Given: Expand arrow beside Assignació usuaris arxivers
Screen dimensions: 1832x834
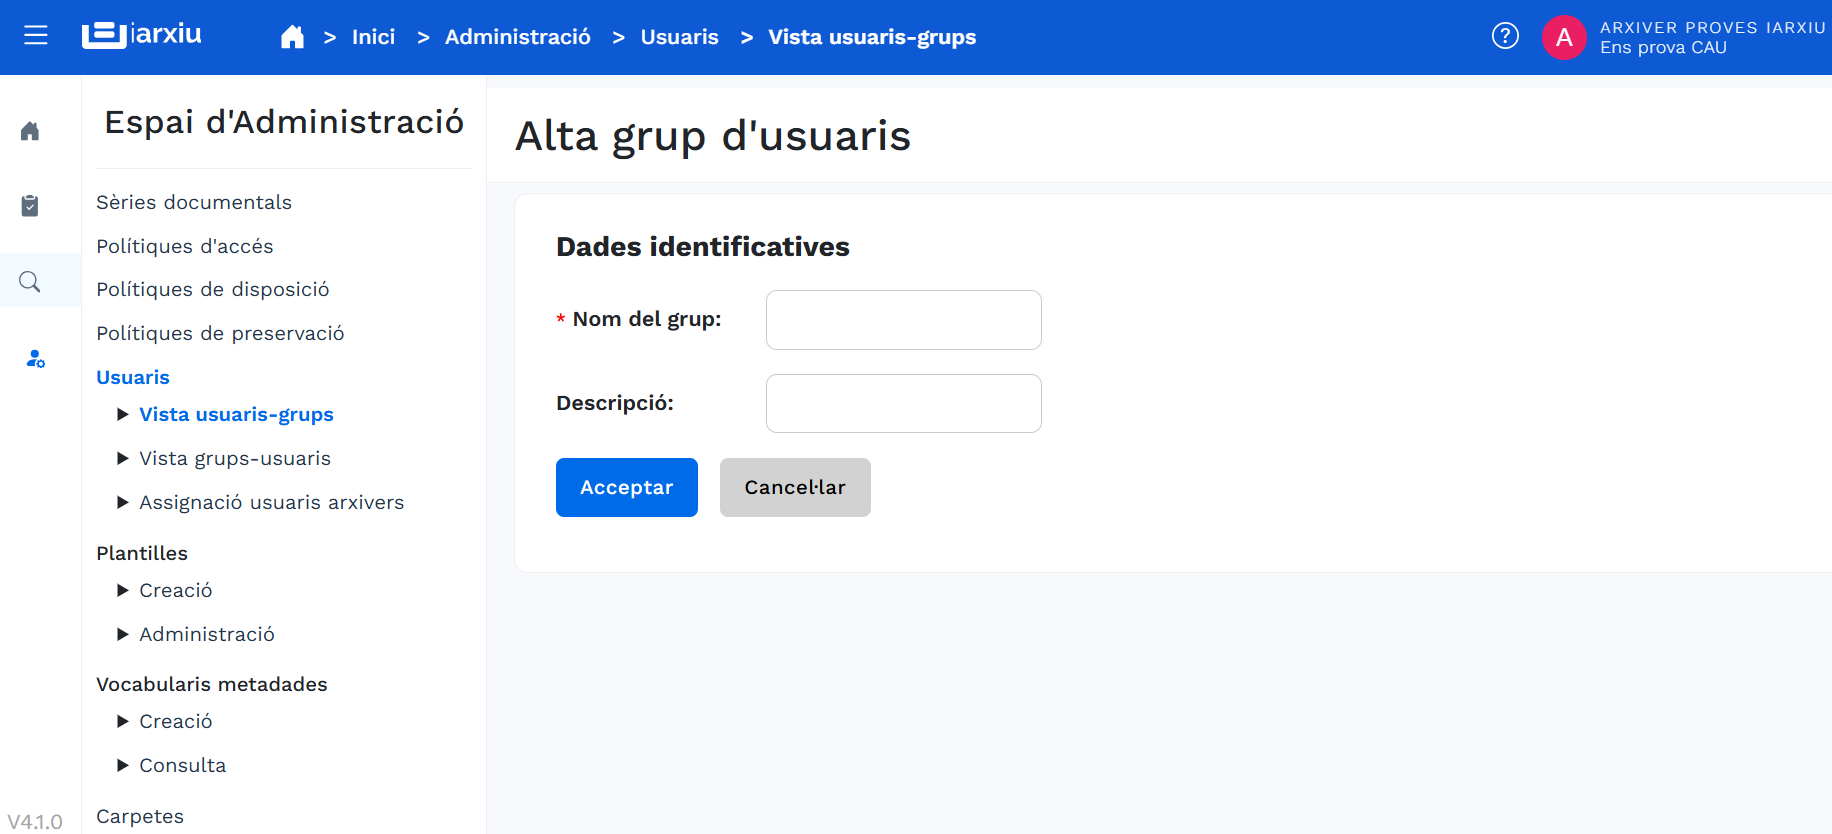Looking at the screenshot, I should coord(123,502).
